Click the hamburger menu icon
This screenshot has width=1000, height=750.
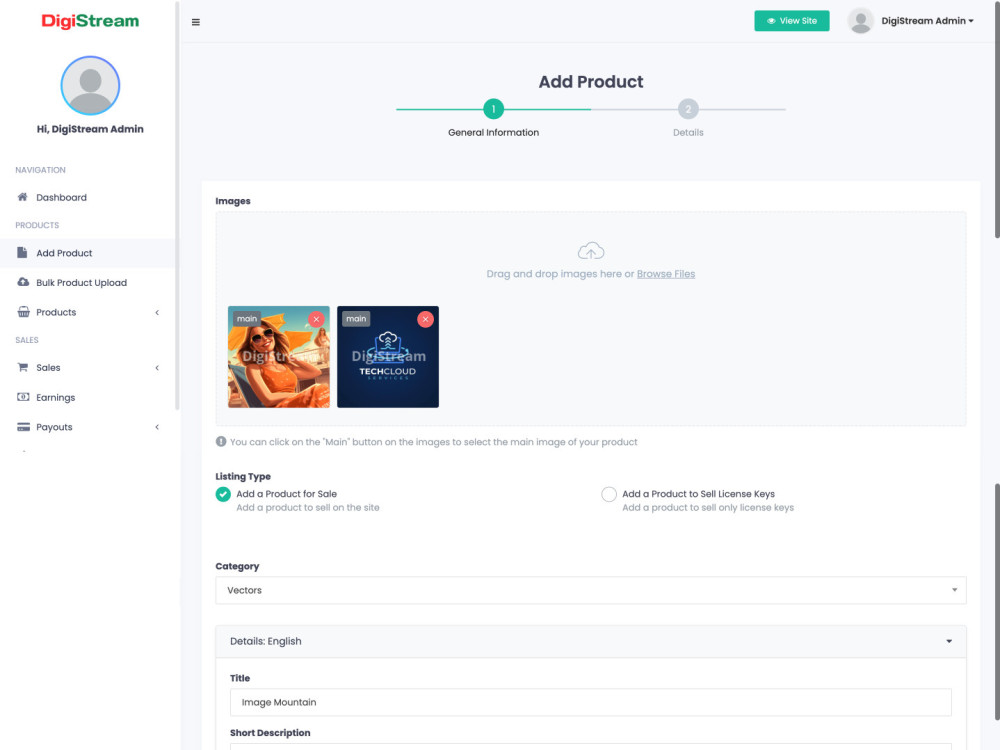point(196,22)
